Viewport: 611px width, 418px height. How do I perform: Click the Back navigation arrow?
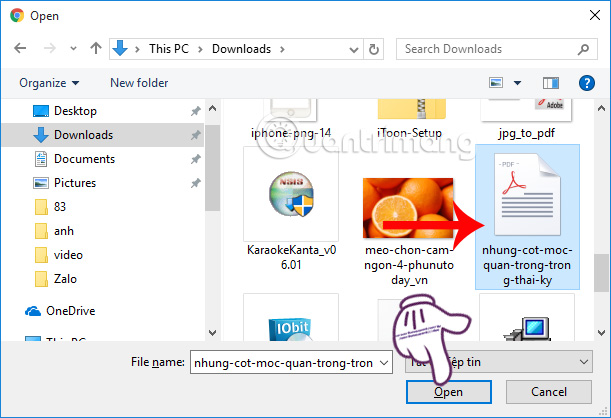click(x=20, y=49)
